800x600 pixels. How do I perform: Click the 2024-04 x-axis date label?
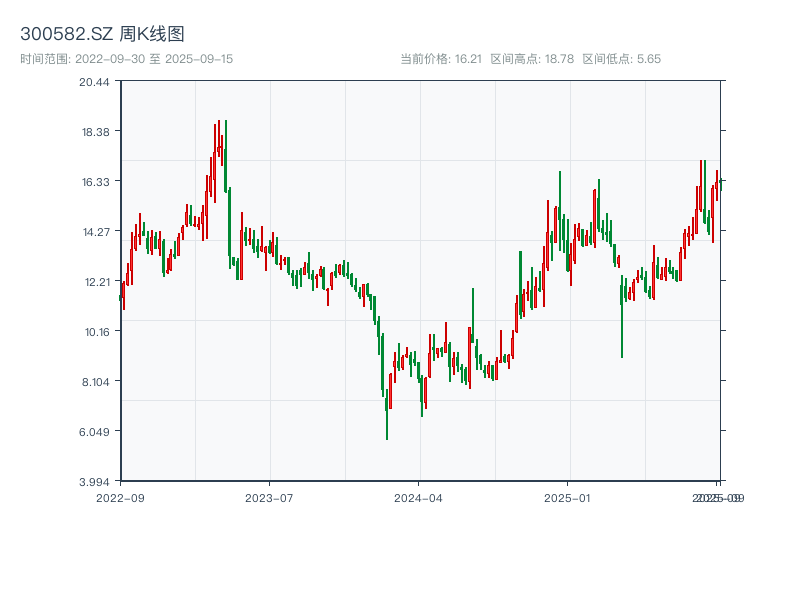[419, 497]
